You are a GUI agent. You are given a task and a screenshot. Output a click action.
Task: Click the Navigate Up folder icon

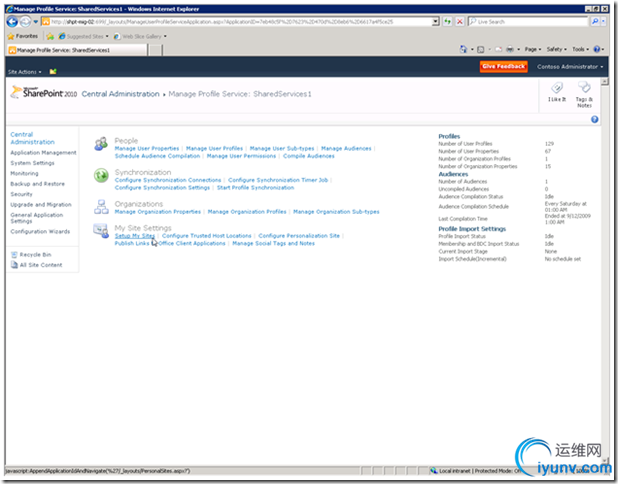click(53, 71)
